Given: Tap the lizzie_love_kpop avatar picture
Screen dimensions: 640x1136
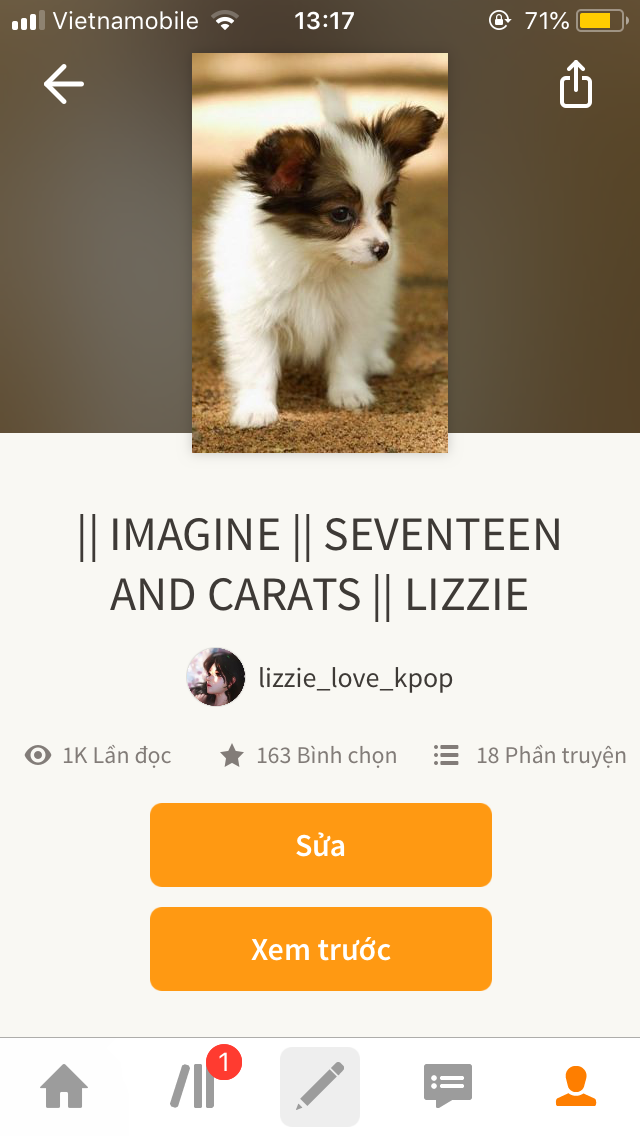Looking at the screenshot, I should [216, 678].
